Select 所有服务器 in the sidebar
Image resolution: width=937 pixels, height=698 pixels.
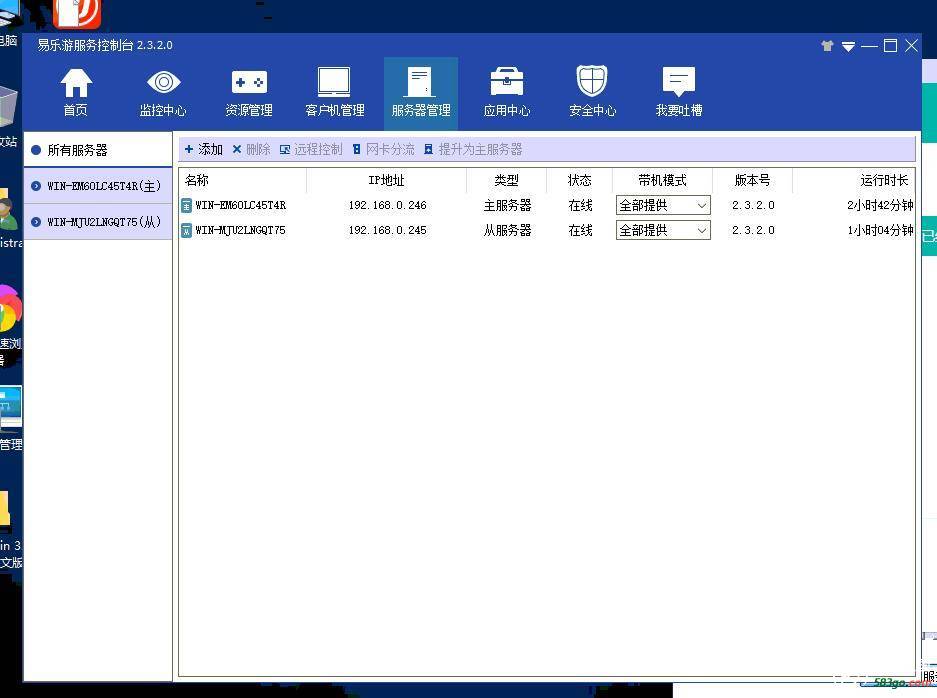click(98, 150)
